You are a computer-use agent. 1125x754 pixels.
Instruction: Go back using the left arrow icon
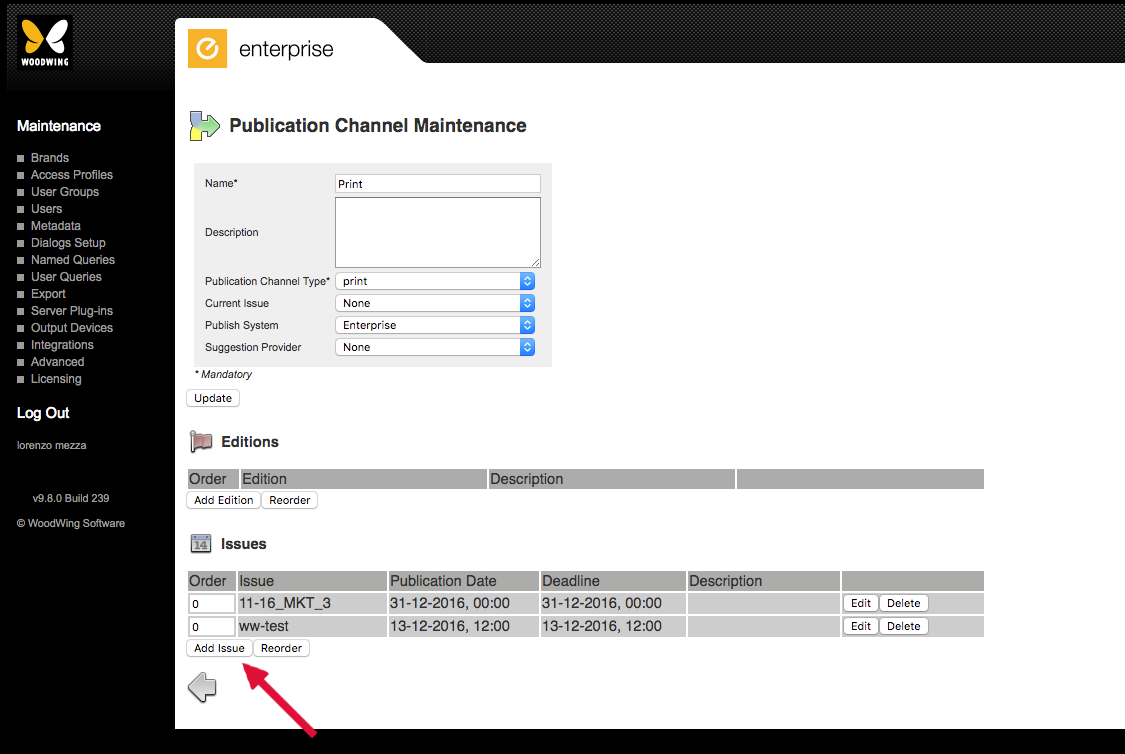tap(202, 687)
